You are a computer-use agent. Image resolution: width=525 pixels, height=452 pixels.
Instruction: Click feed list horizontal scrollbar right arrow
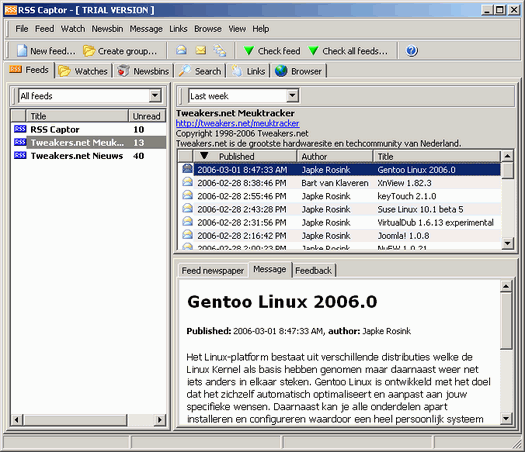click(x=160, y=420)
